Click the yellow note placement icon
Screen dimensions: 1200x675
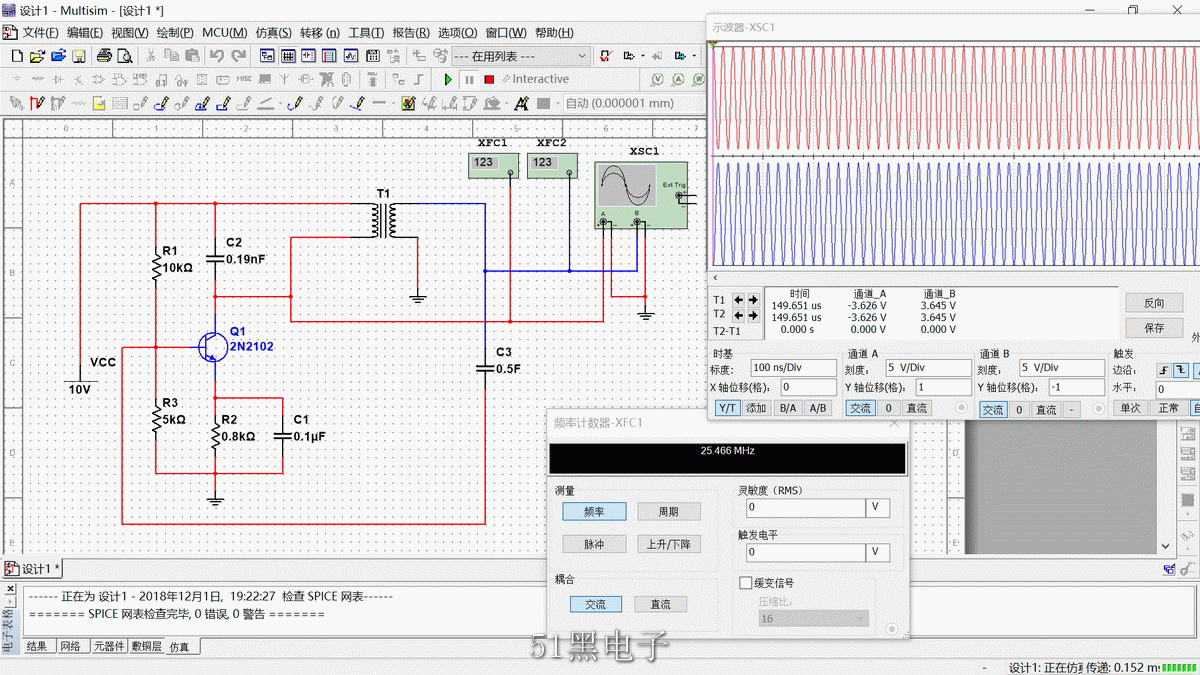[x=100, y=103]
